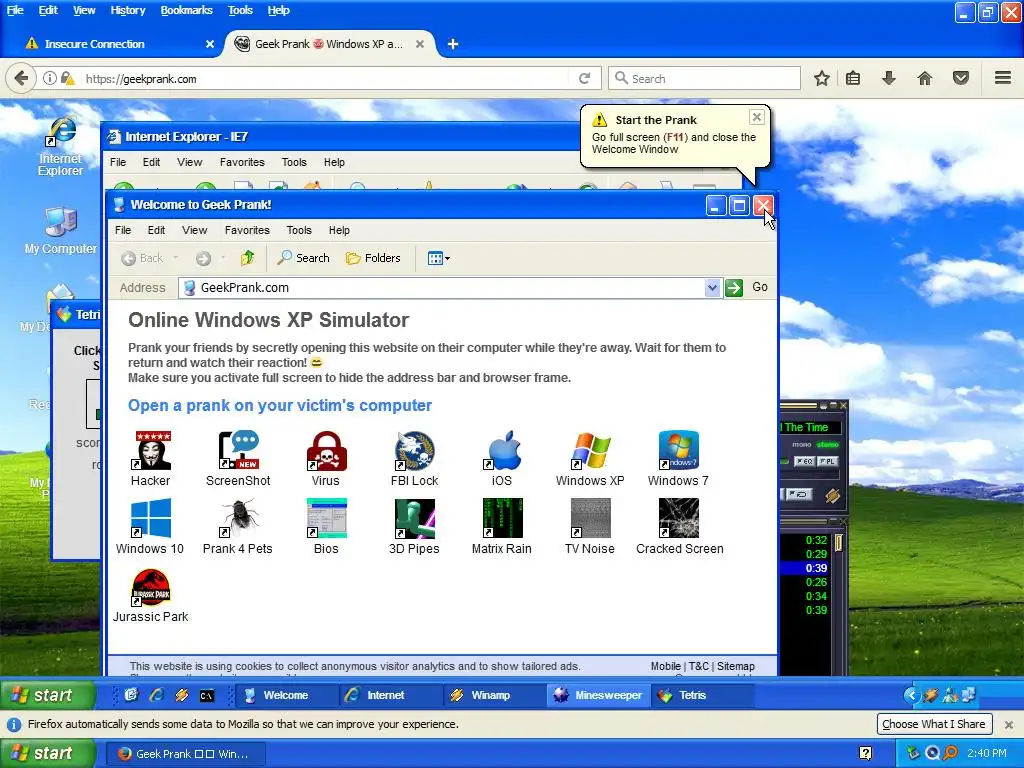Image resolution: width=1024 pixels, height=768 pixels.
Task: Click the Firefox back arrow
Action: [x=21, y=78]
